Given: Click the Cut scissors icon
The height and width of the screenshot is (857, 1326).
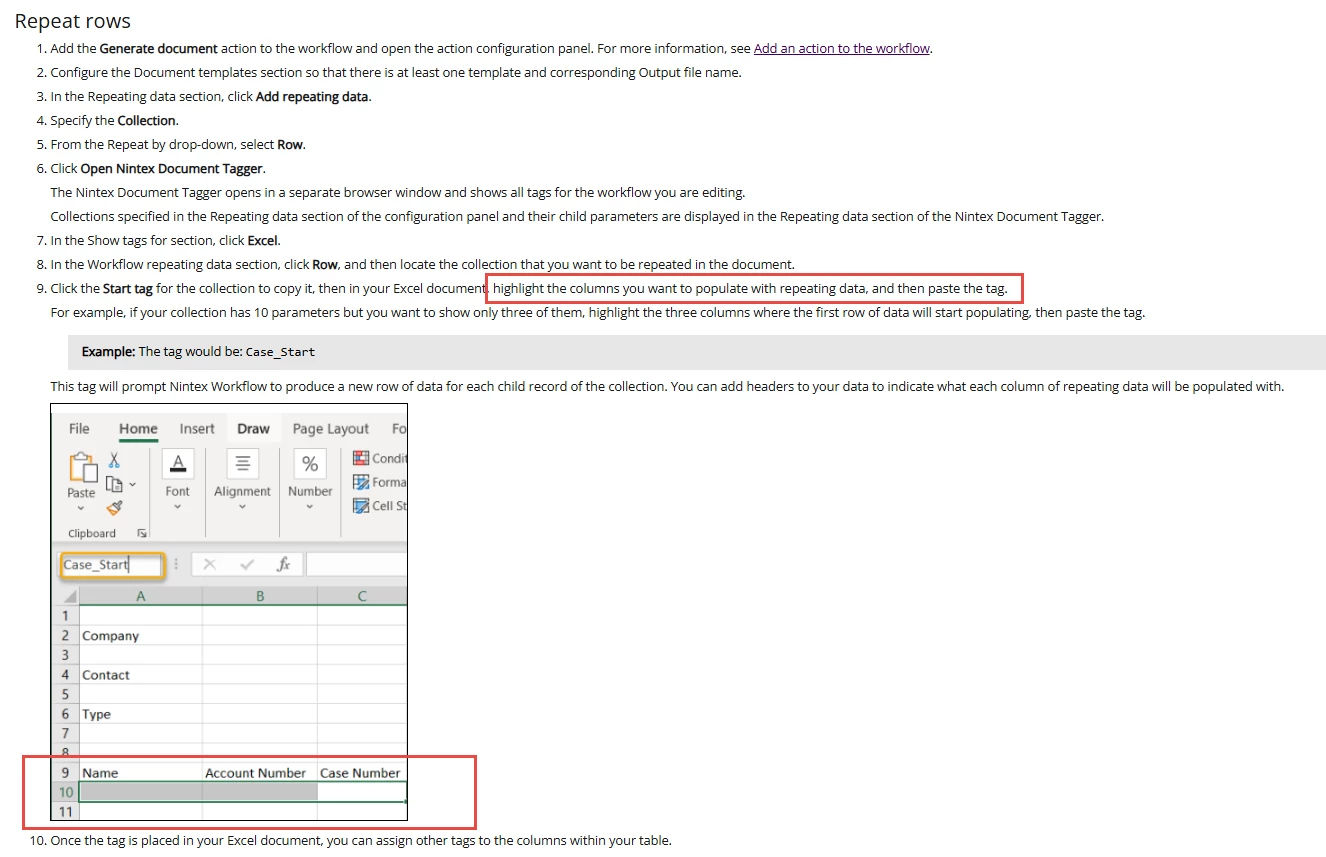Looking at the screenshot, I should pyautogui.click(x=114, y=460).
